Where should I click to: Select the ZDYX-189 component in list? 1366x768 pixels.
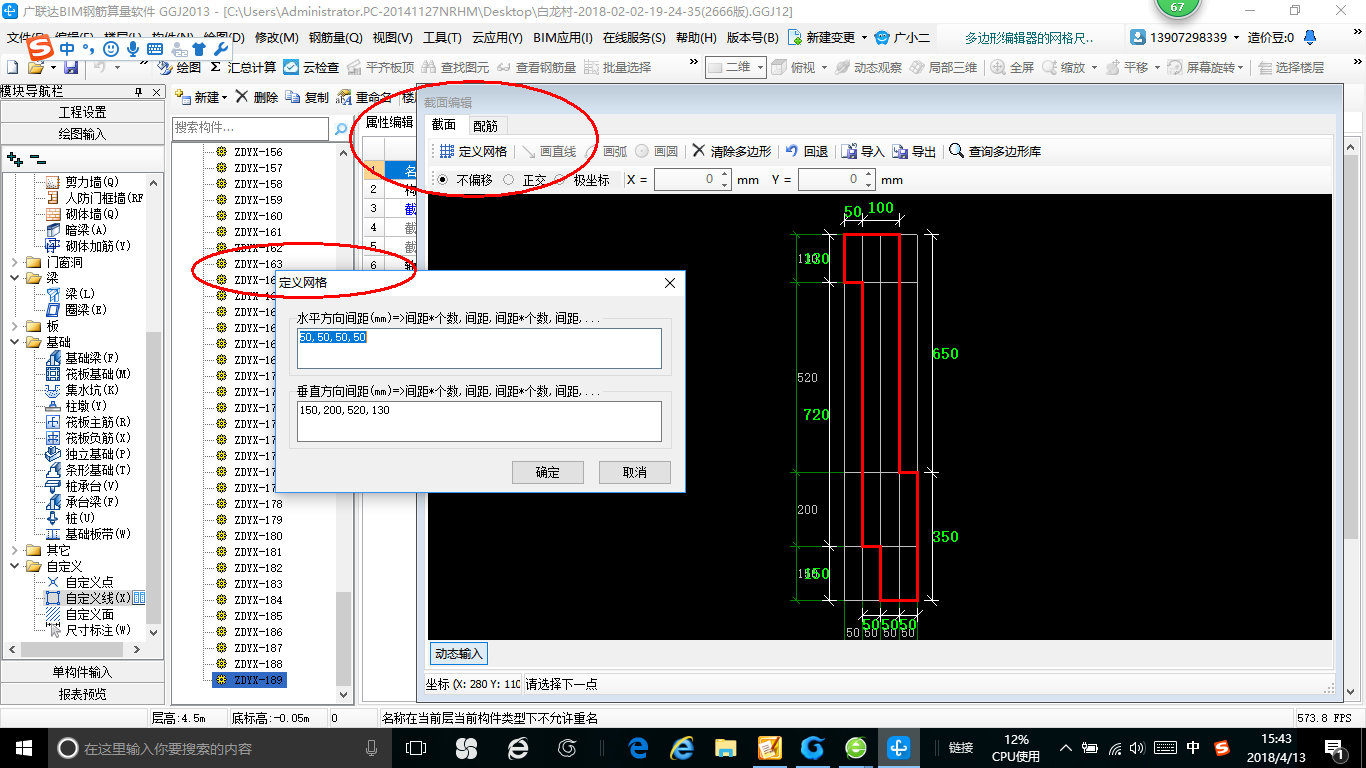coord(249,680)
